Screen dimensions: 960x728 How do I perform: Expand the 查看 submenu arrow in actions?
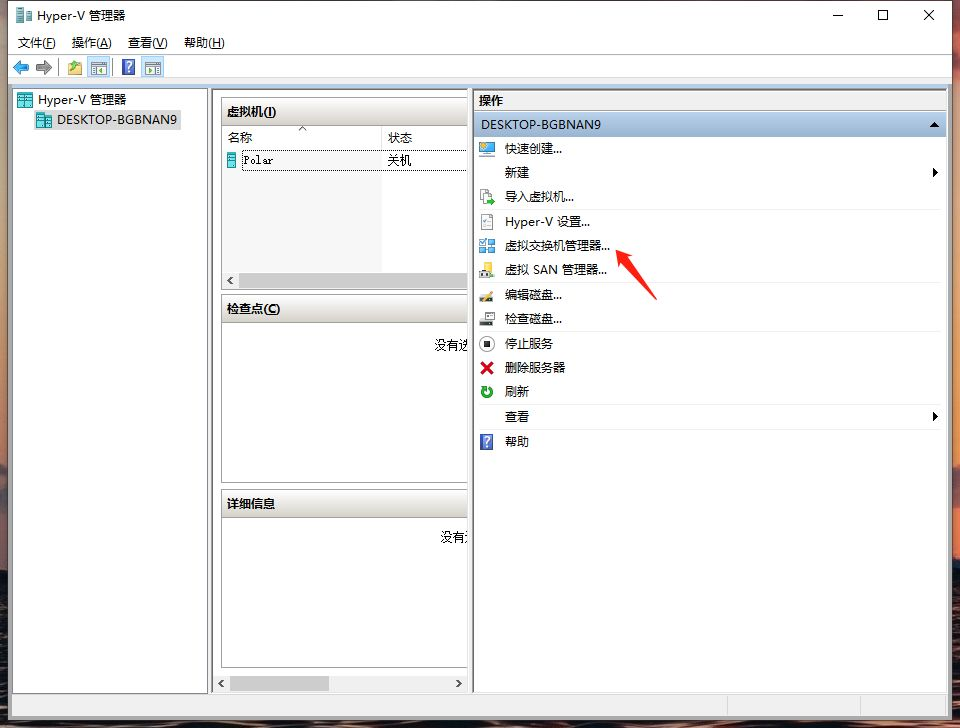coord(935,417)
